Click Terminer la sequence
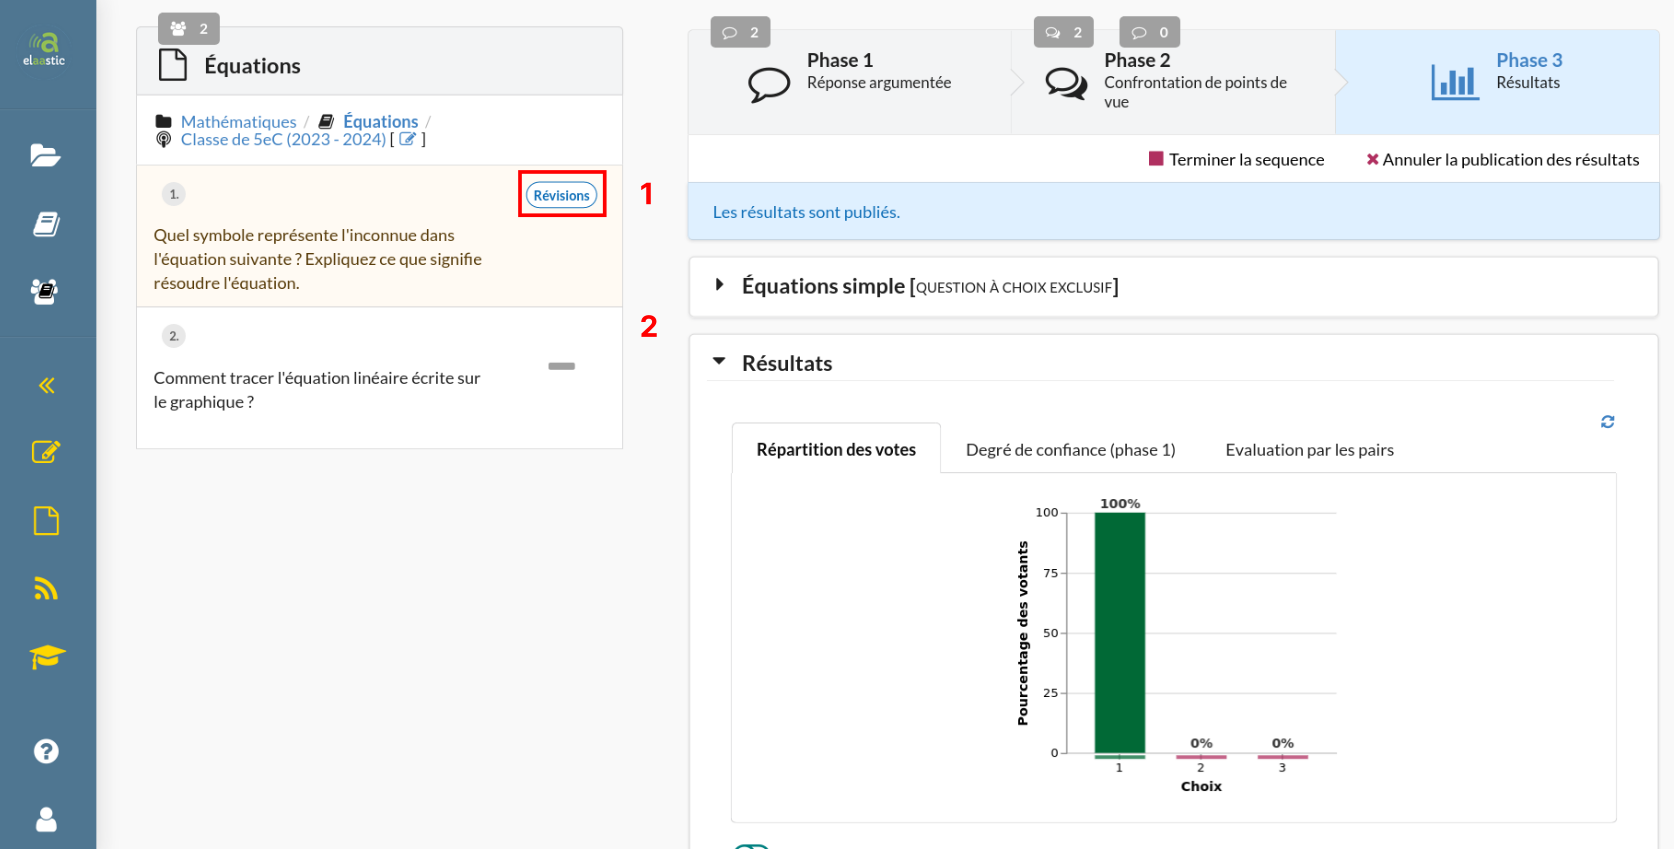Image resolution: width=1674 pixels, height=849 pixels. tap(1237, 160)
